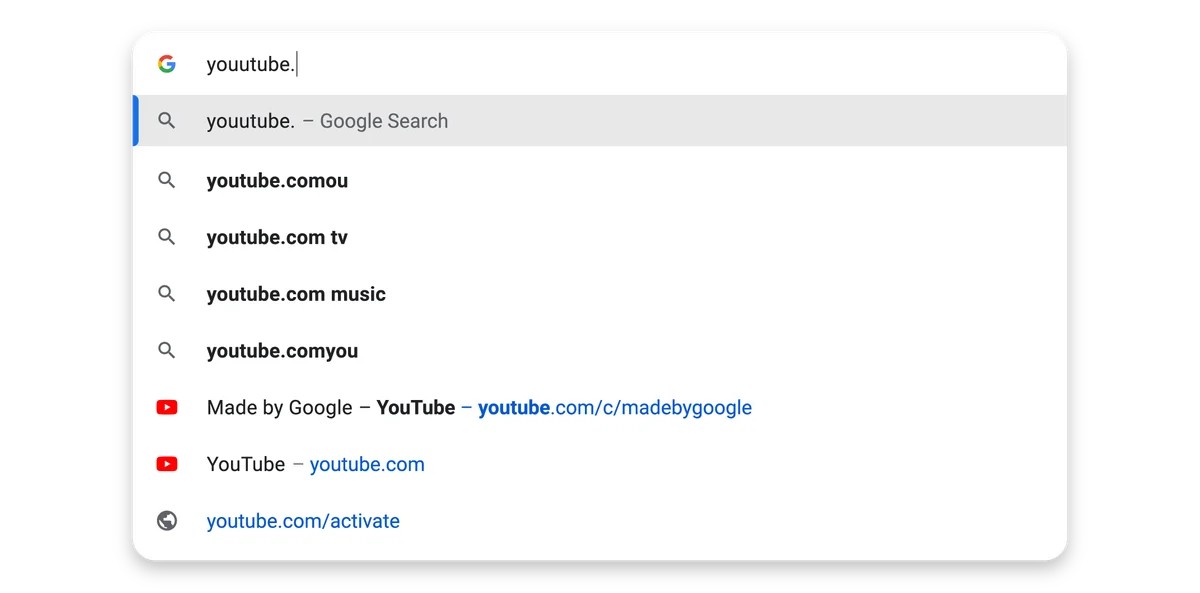Click the globe icon next to youtube.com/activate
Screen dimensions: 1200x593
(167, 521)
